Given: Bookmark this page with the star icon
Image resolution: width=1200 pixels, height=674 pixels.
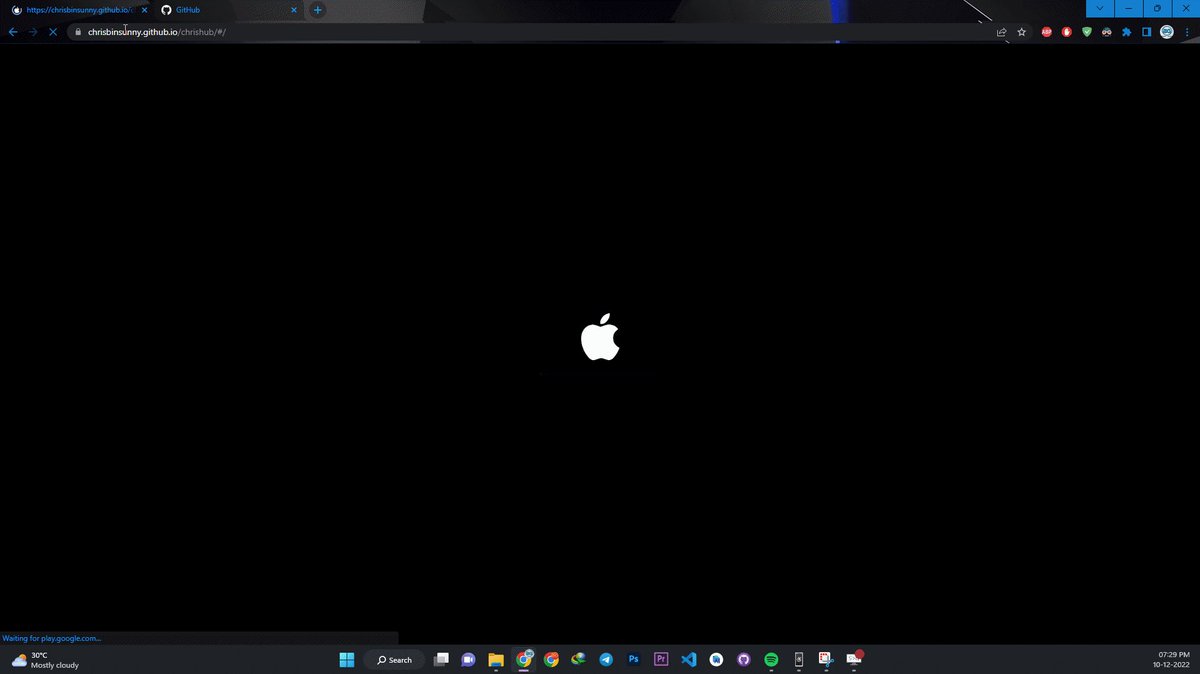Looking at the screenshot, I should click(1021, 32).
